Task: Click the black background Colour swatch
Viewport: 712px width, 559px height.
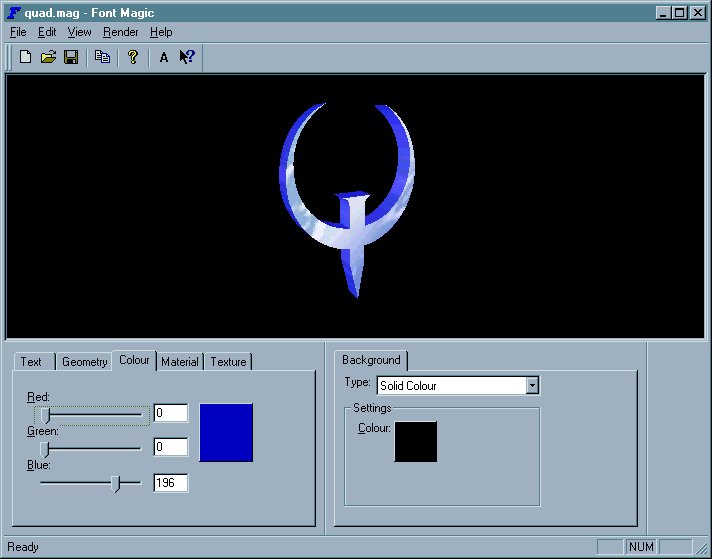Action: pyautogui.click(x=415, y=441)
